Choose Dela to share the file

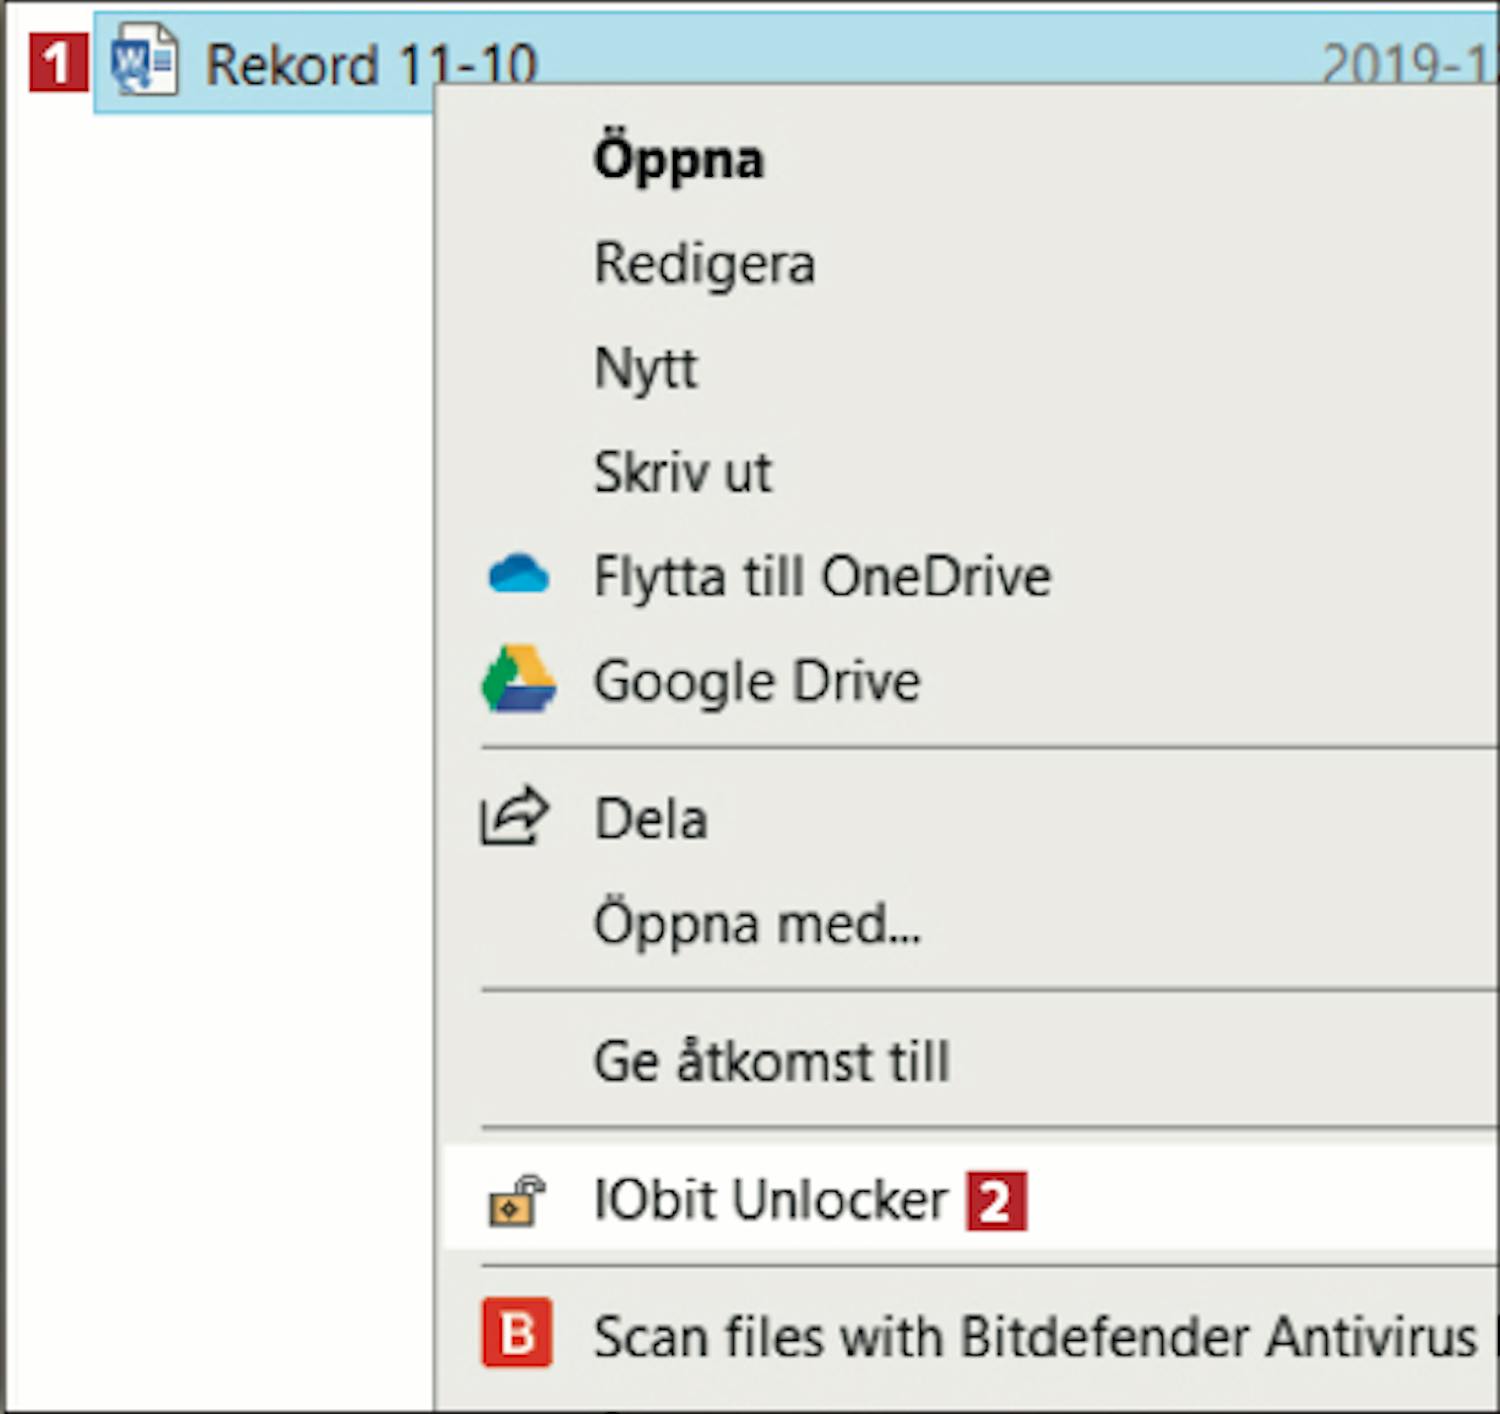point(651,819)
